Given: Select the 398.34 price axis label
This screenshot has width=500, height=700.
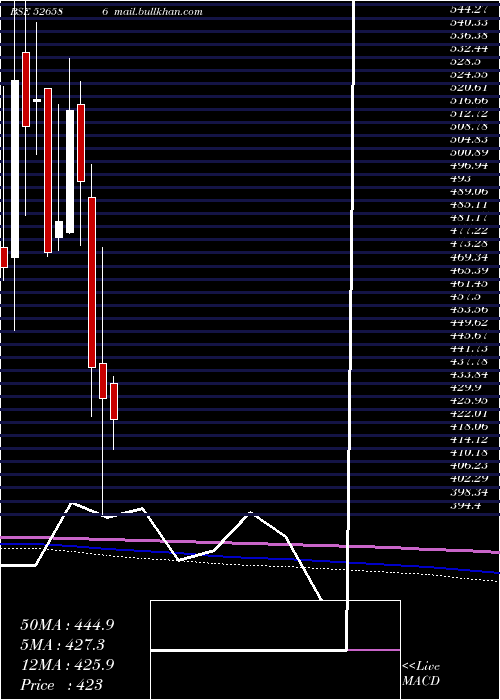Looking at the screenshot, I should (x=468, y=492).
